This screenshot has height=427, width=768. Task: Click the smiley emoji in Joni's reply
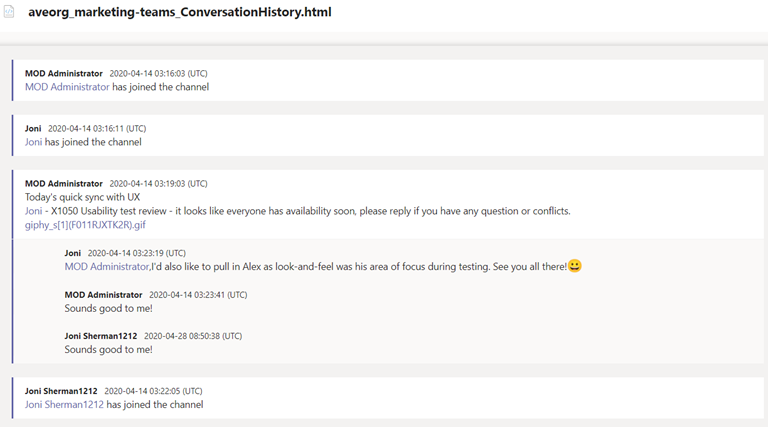[x=575, y=266]
